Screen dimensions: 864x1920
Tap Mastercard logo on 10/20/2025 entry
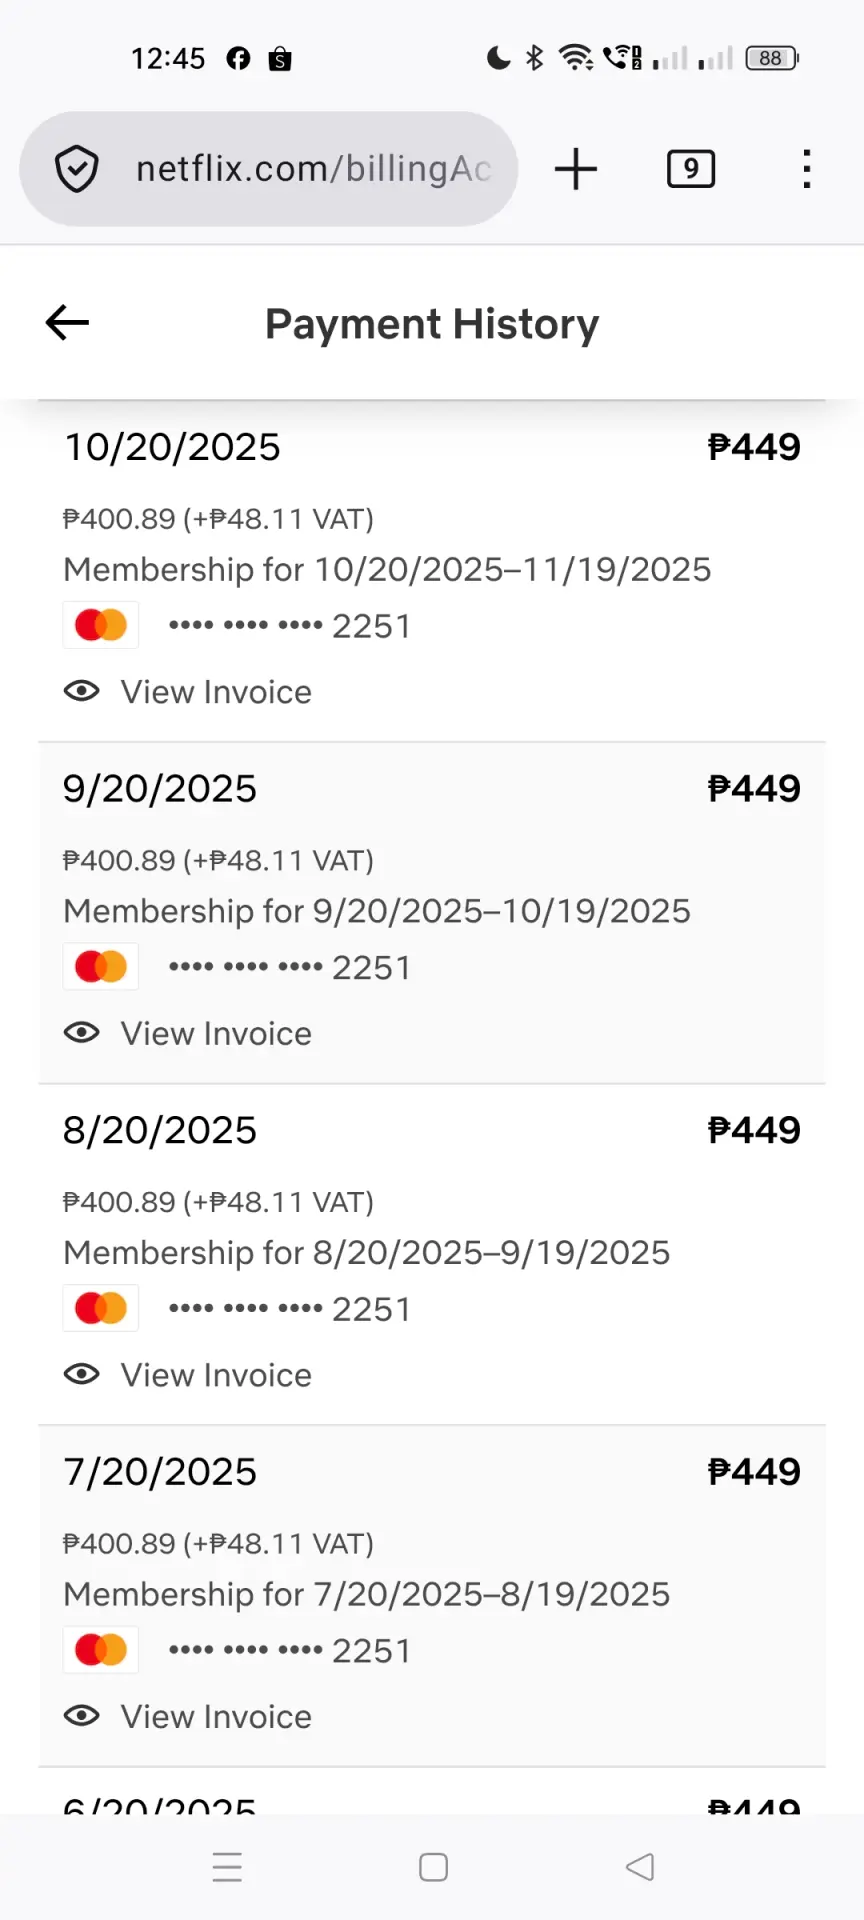click(101, 625)
